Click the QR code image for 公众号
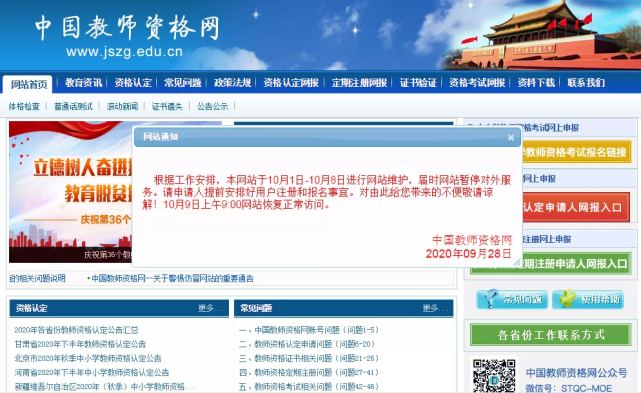 494,375
